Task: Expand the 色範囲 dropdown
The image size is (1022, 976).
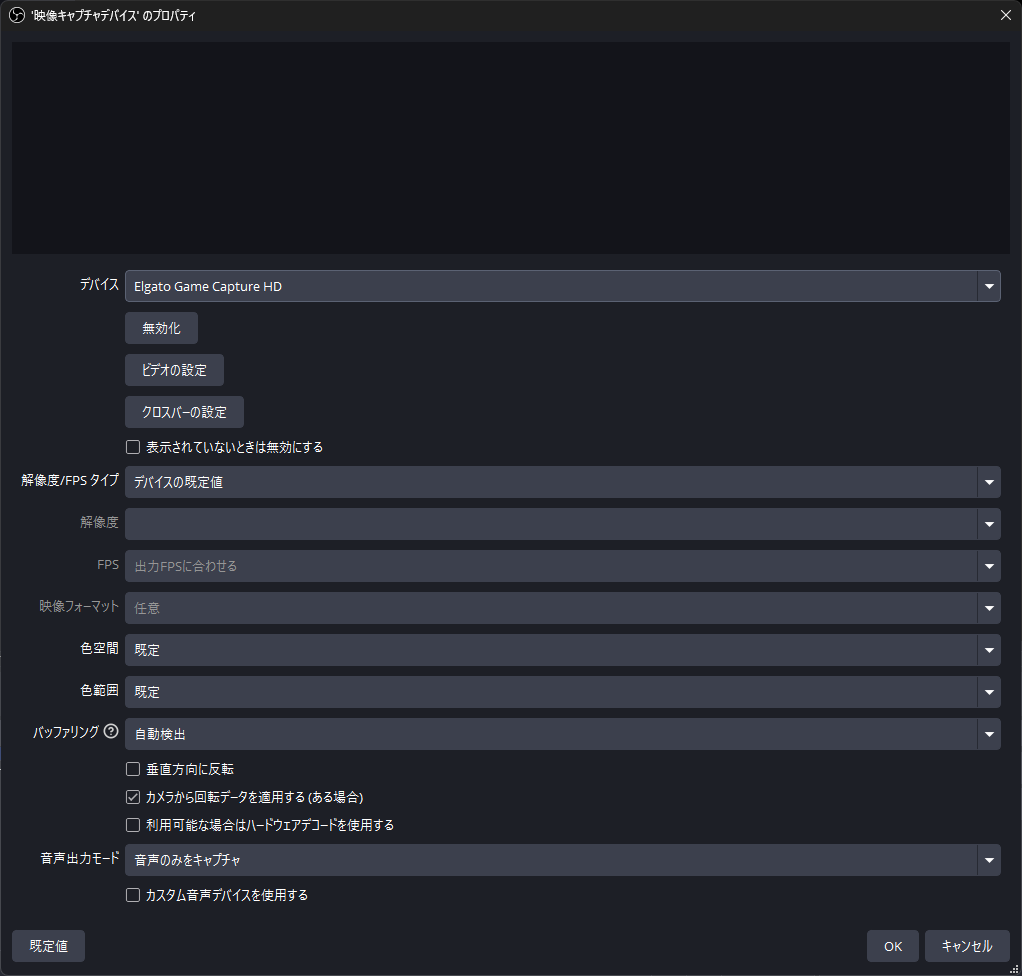Action: pos(562,692)
